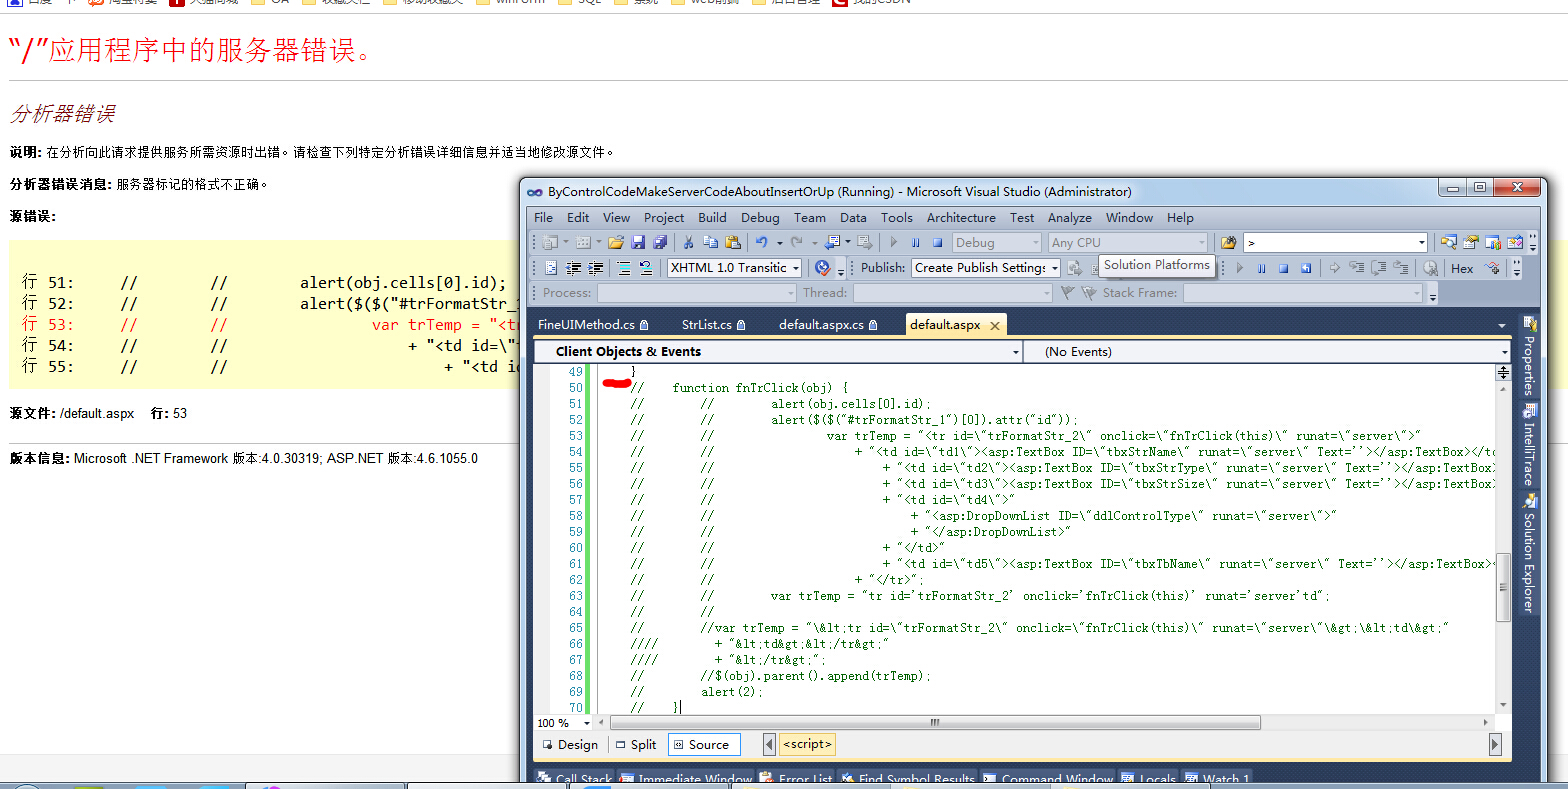1568x789 pixels.
Task: Open the Architecture menu
Action: tap(961, 217)
